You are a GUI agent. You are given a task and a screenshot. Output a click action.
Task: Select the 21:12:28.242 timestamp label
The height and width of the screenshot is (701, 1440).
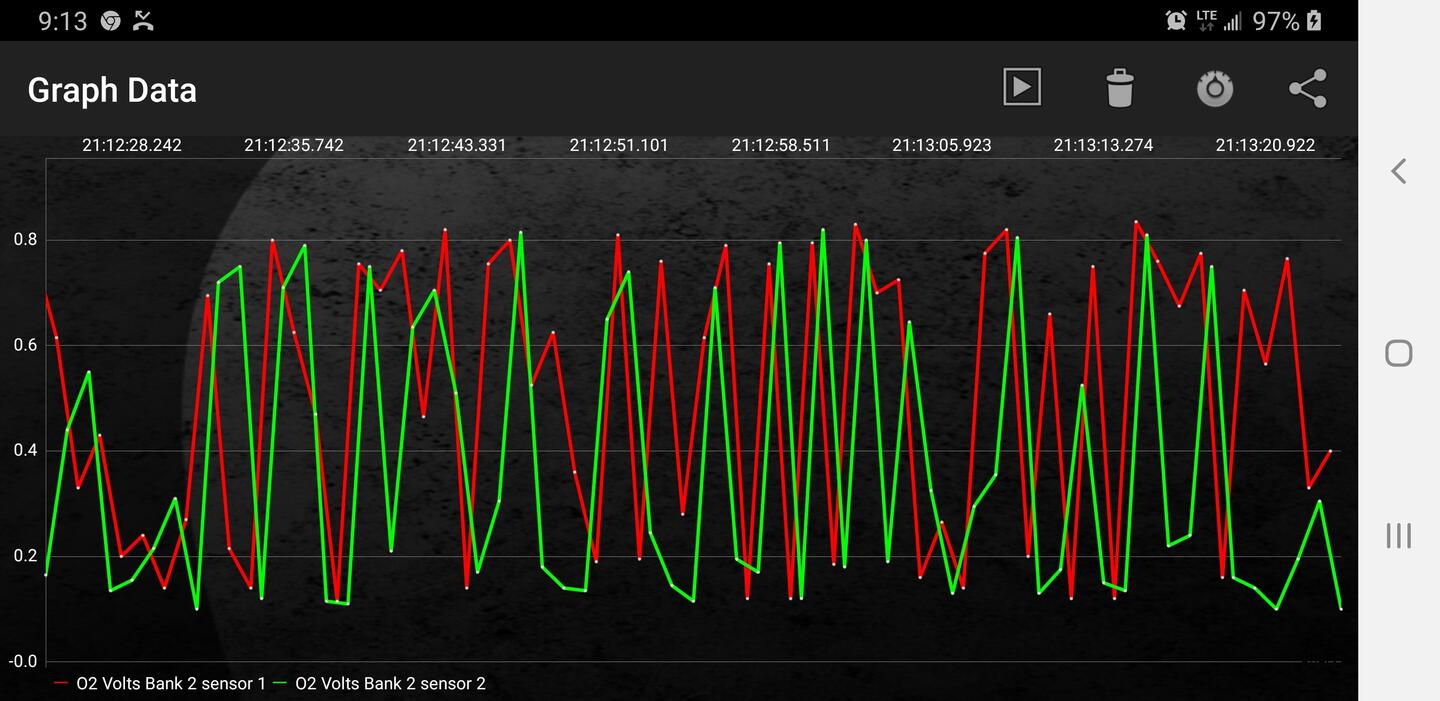132,145
